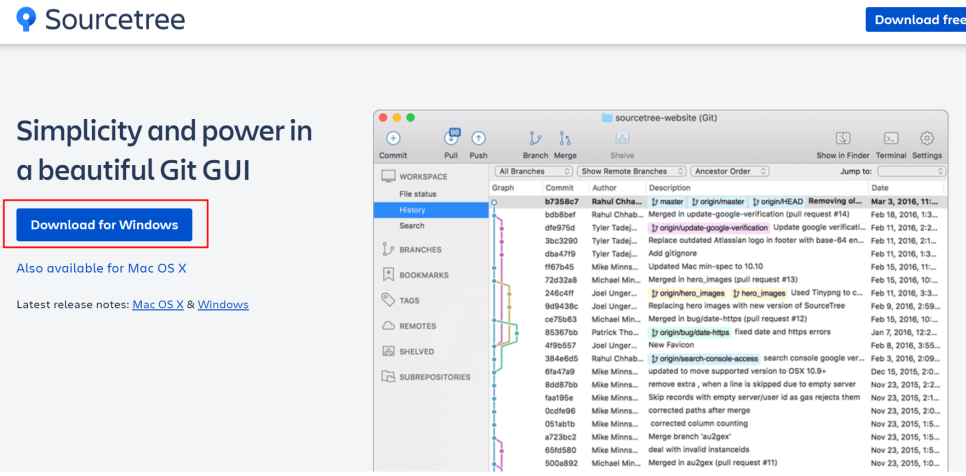This screenshot has height=476, width=966.
Task: Select commit a723bc2 Merge branch 'au2gex'
Action: click(x=717, y=437)
